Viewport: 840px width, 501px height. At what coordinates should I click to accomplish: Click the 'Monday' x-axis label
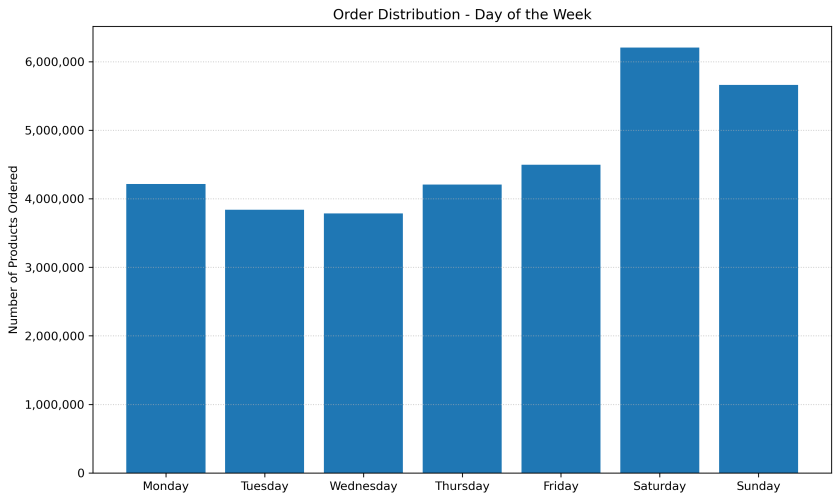165,487
